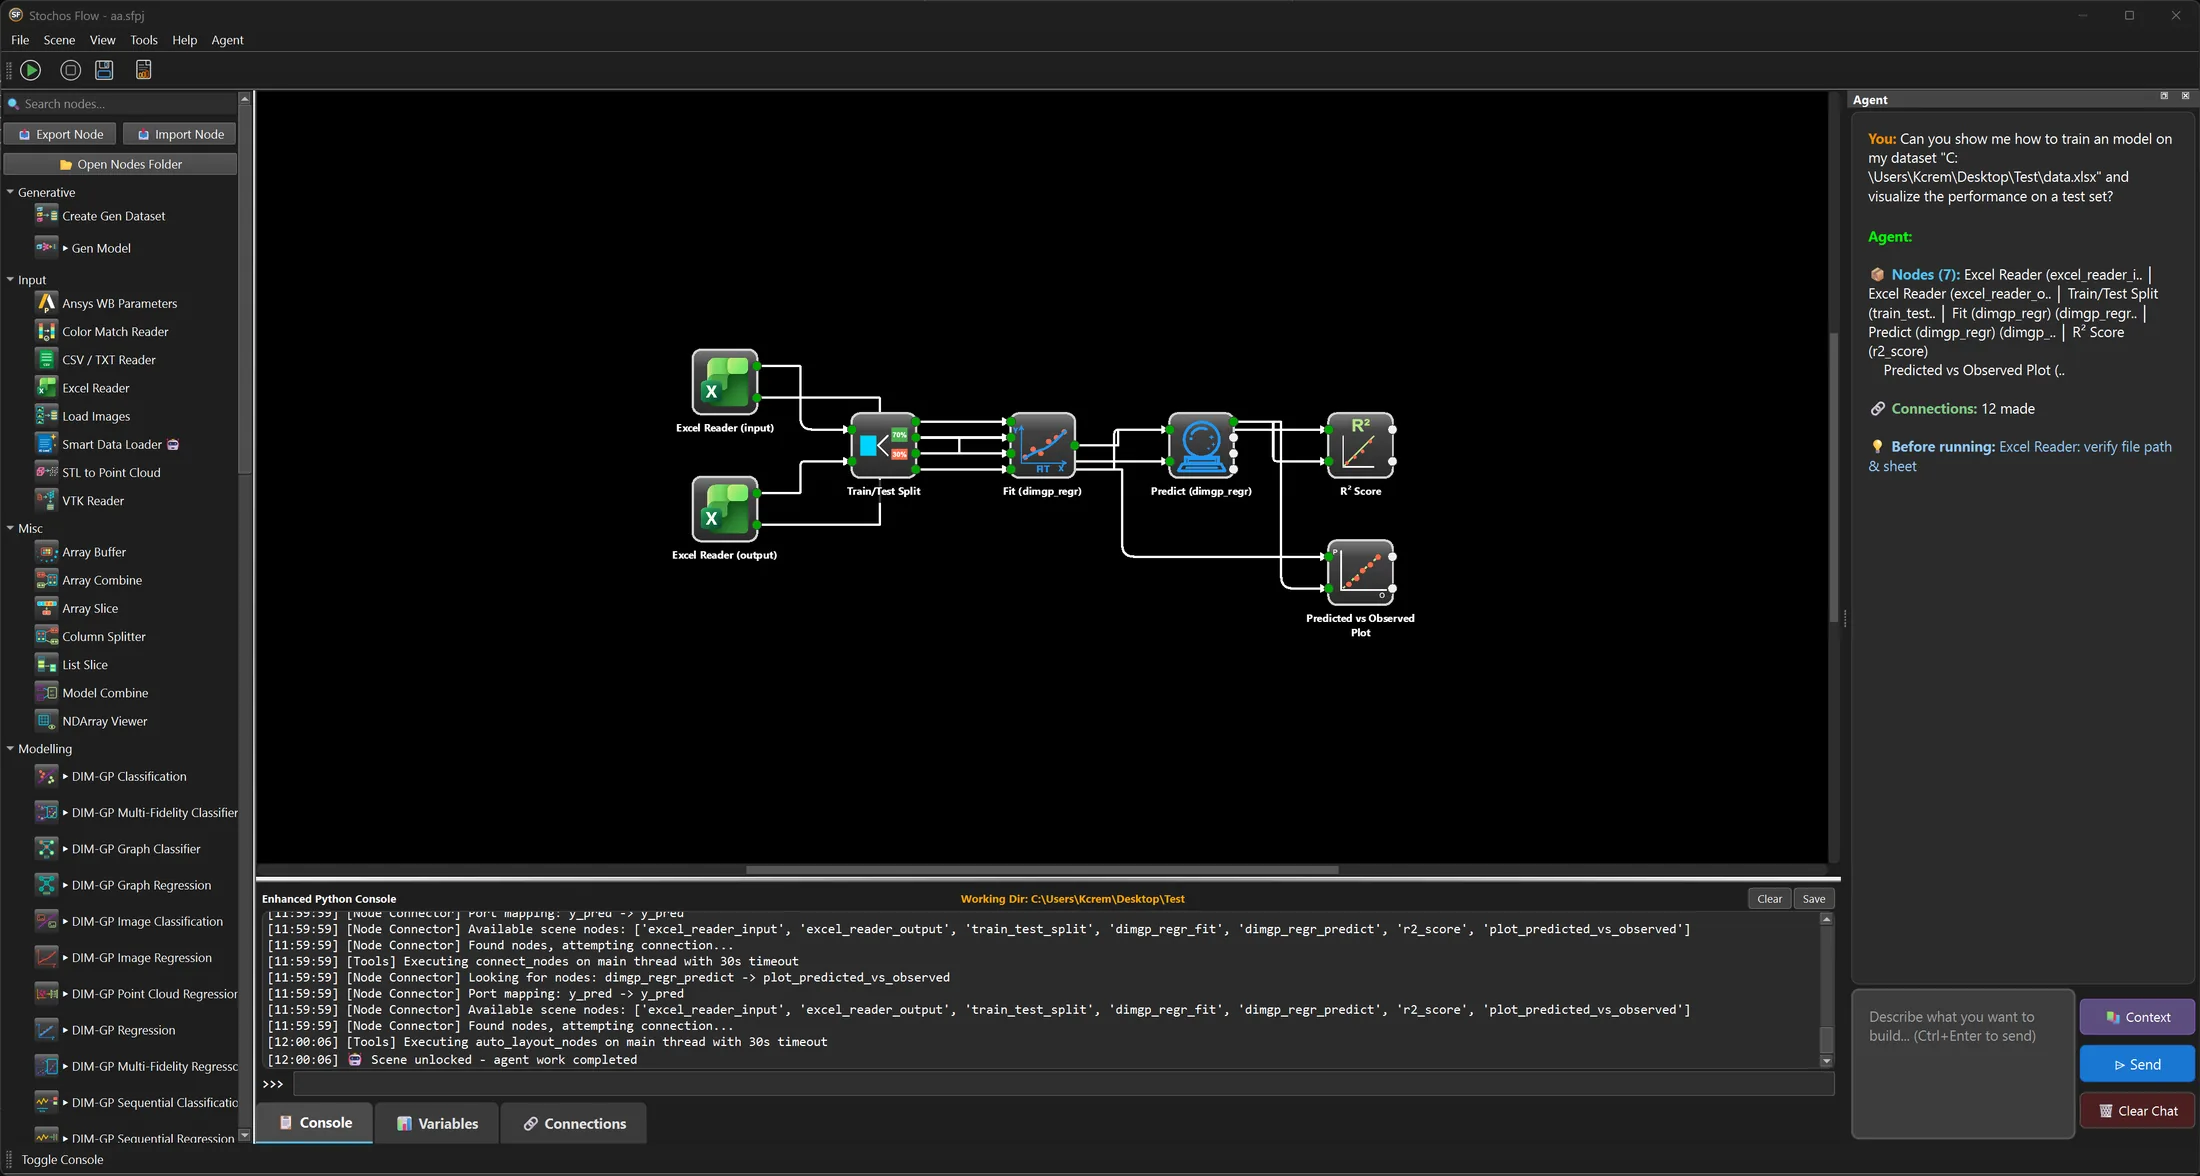The image size is (2200, 1176).
Task: Run the flow with the play icon
Action: coord(31,70)
